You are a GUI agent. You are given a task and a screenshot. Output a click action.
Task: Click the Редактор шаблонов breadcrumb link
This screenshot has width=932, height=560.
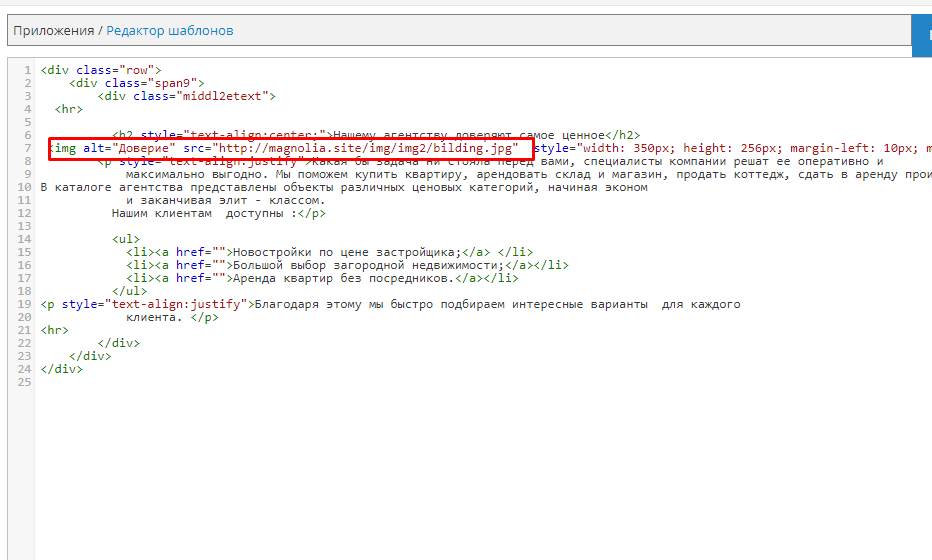(x=169, y=31)
